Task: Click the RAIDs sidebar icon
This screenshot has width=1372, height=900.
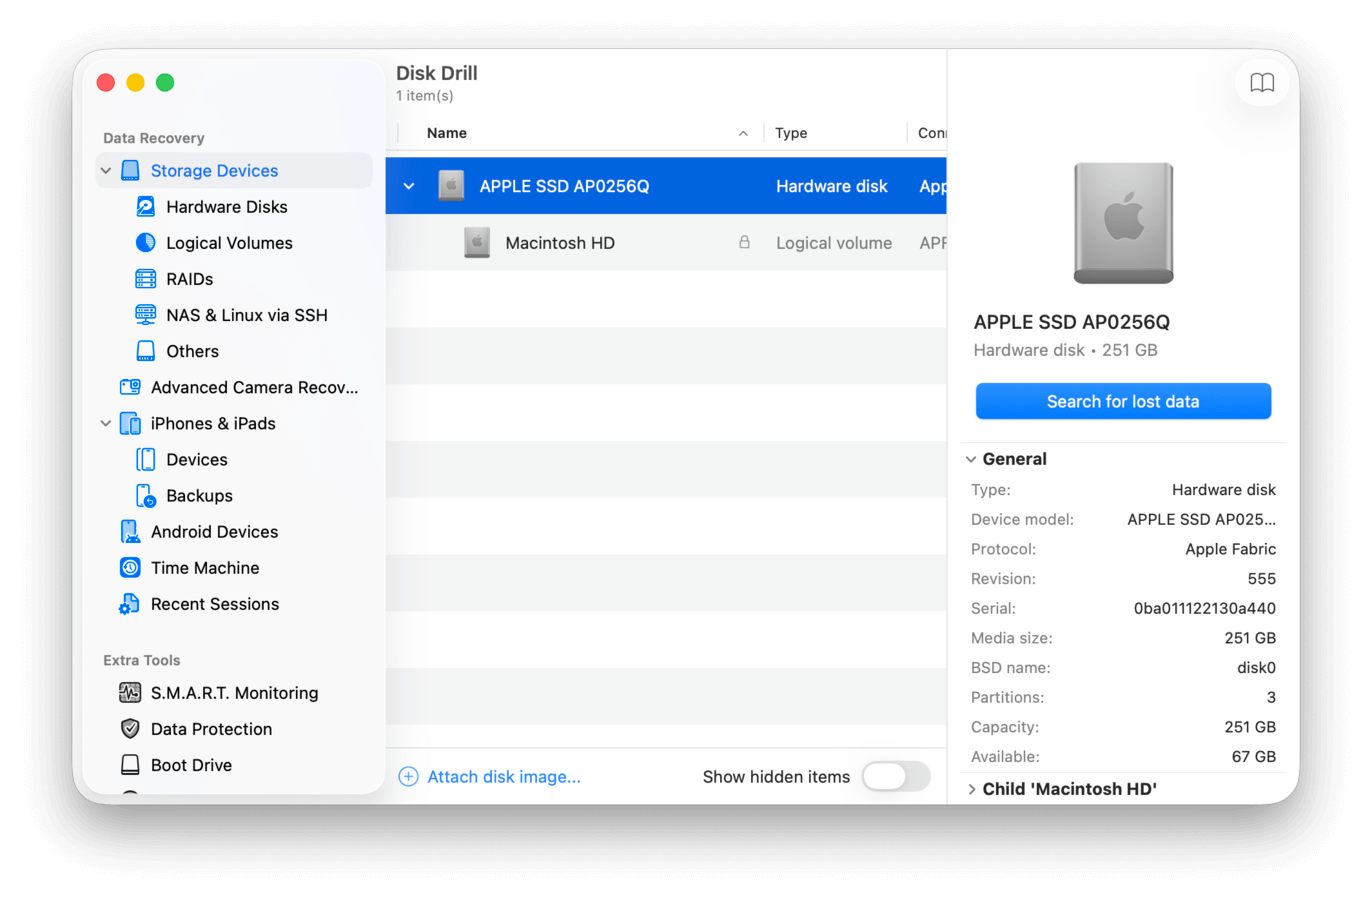Action: [x=146, y=279]
